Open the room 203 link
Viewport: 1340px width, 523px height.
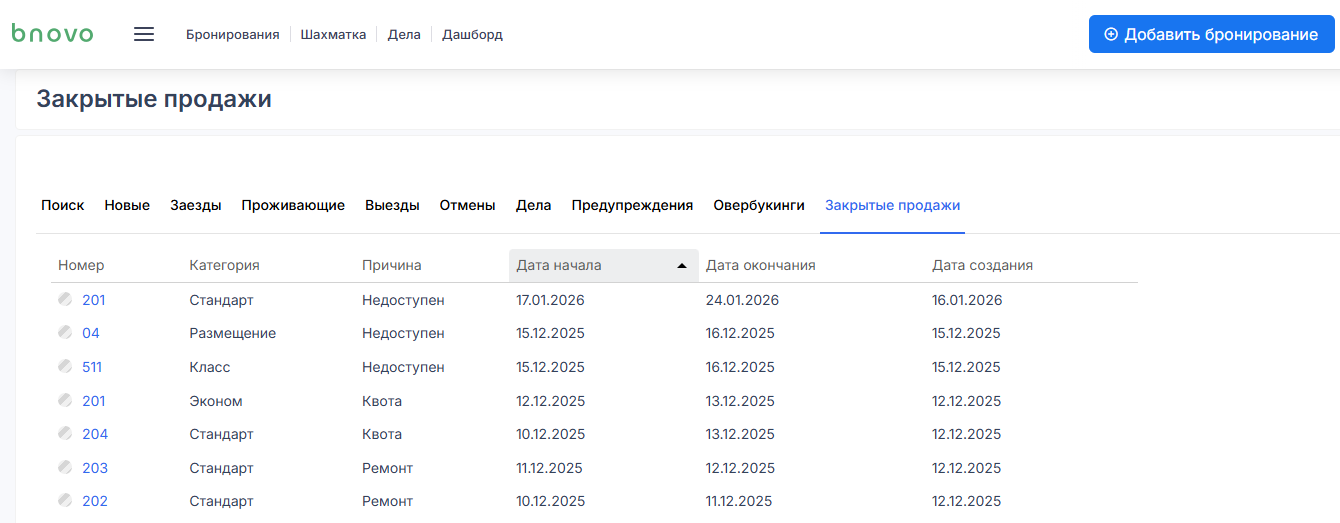95,468
